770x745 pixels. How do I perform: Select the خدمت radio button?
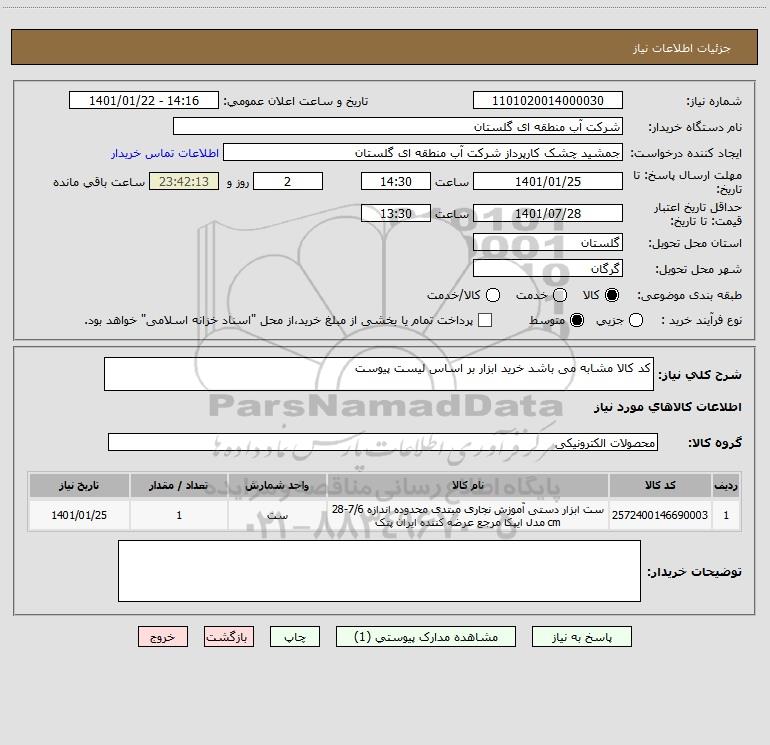pyautogui.click(x=560, y=295)
